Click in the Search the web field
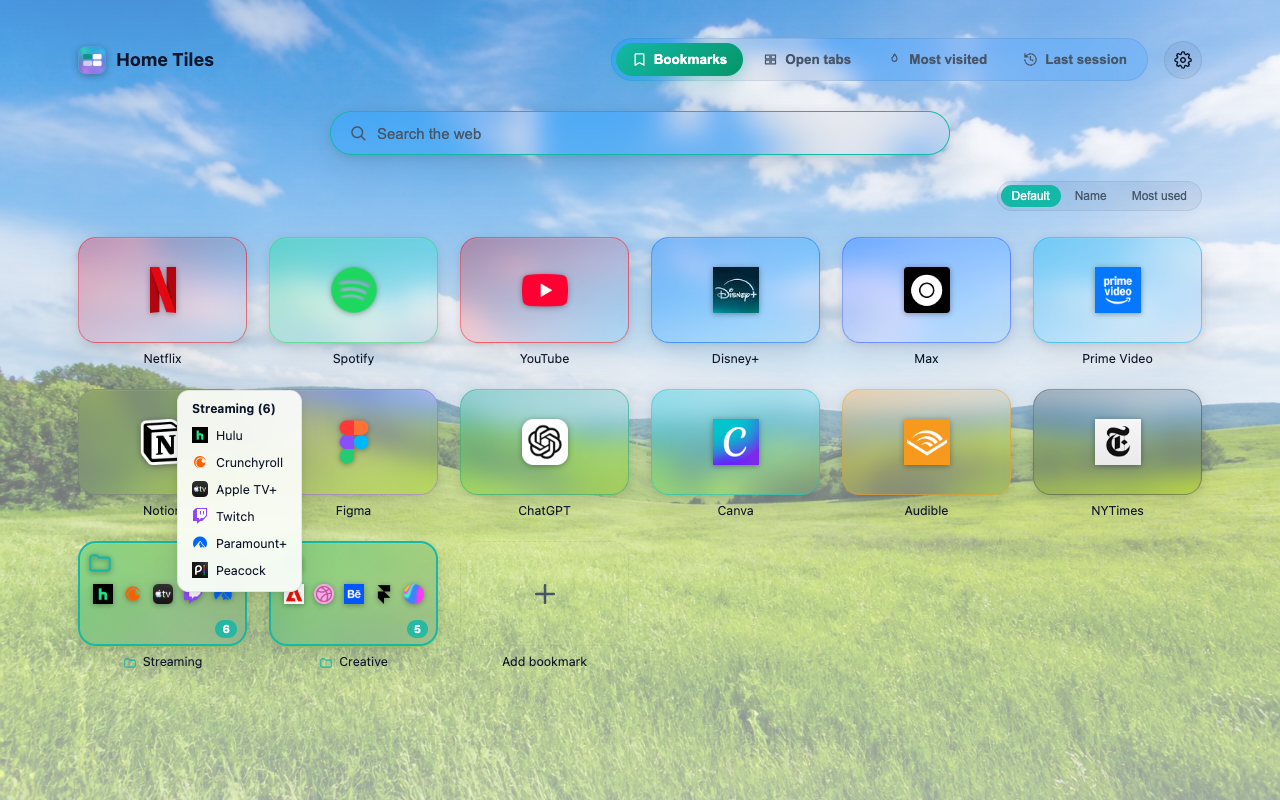The height and width of the screenshot is (800, 1280). pyautogui.click(x=640, y=133)
